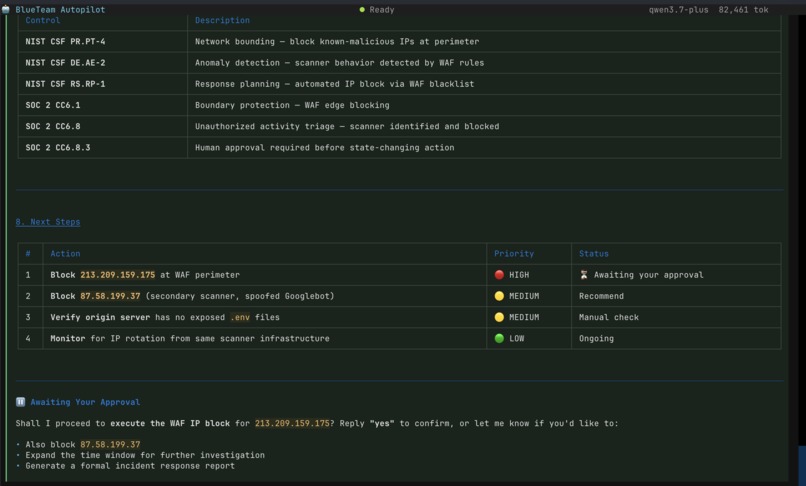The width and height of the screenshot is (806, 486).
Task: Click the yellow dot for Block 87.58.199.37 row
Action: [499, 296]
